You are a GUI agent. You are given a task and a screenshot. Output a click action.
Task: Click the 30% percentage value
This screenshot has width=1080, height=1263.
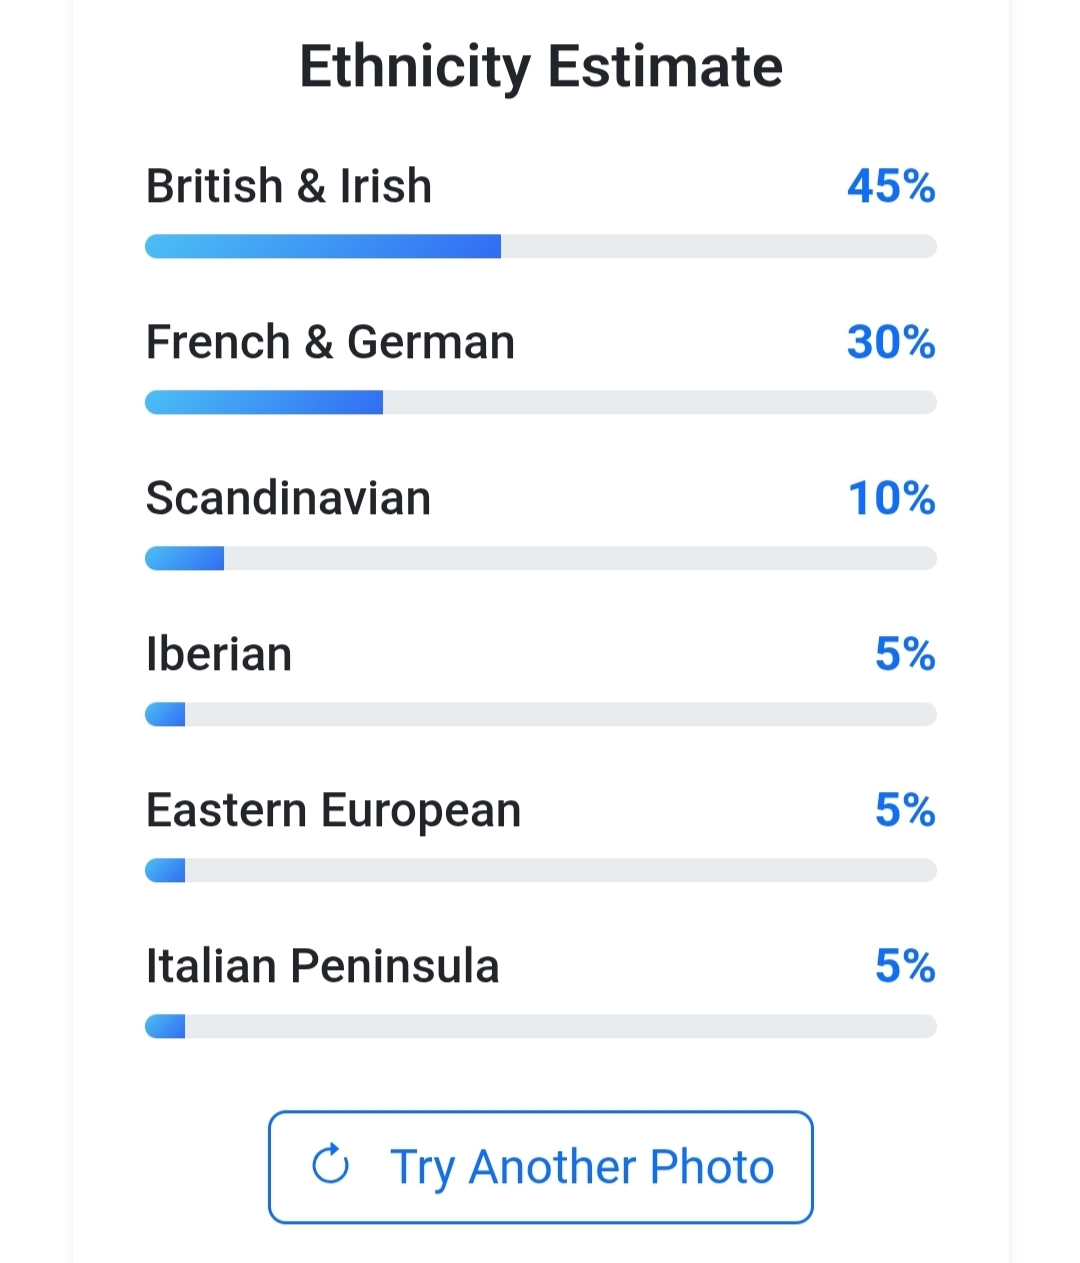(x=891, y=342)
